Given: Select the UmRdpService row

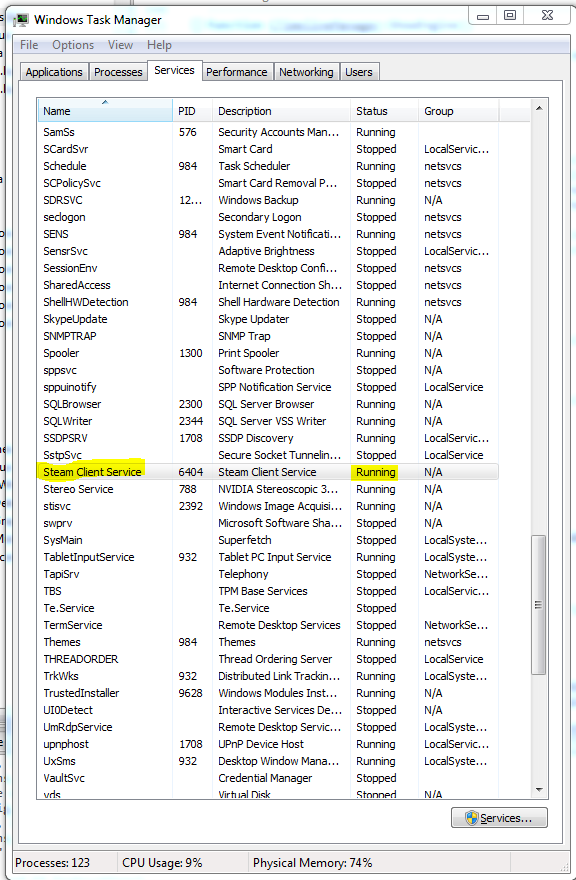Looking at the screenshot, I should (268, 727).
